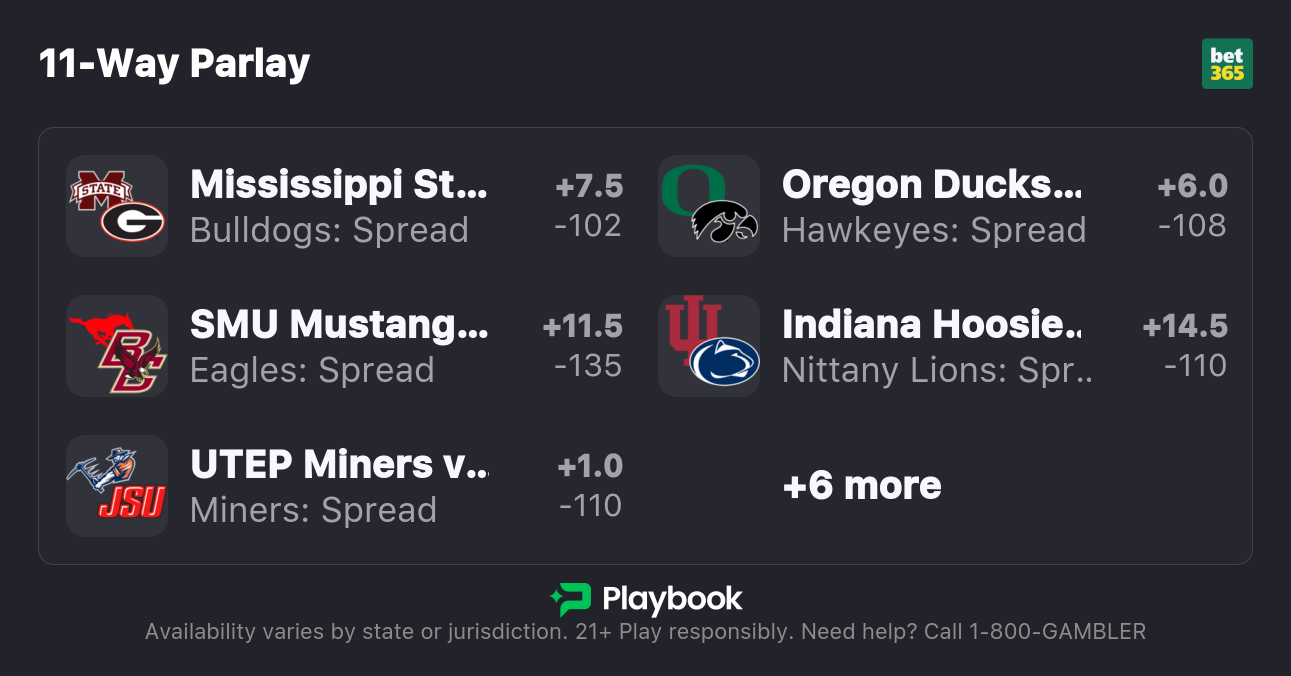Expand the "+6 more" parlay legs
1291x676 pixels.
point(862,486)
